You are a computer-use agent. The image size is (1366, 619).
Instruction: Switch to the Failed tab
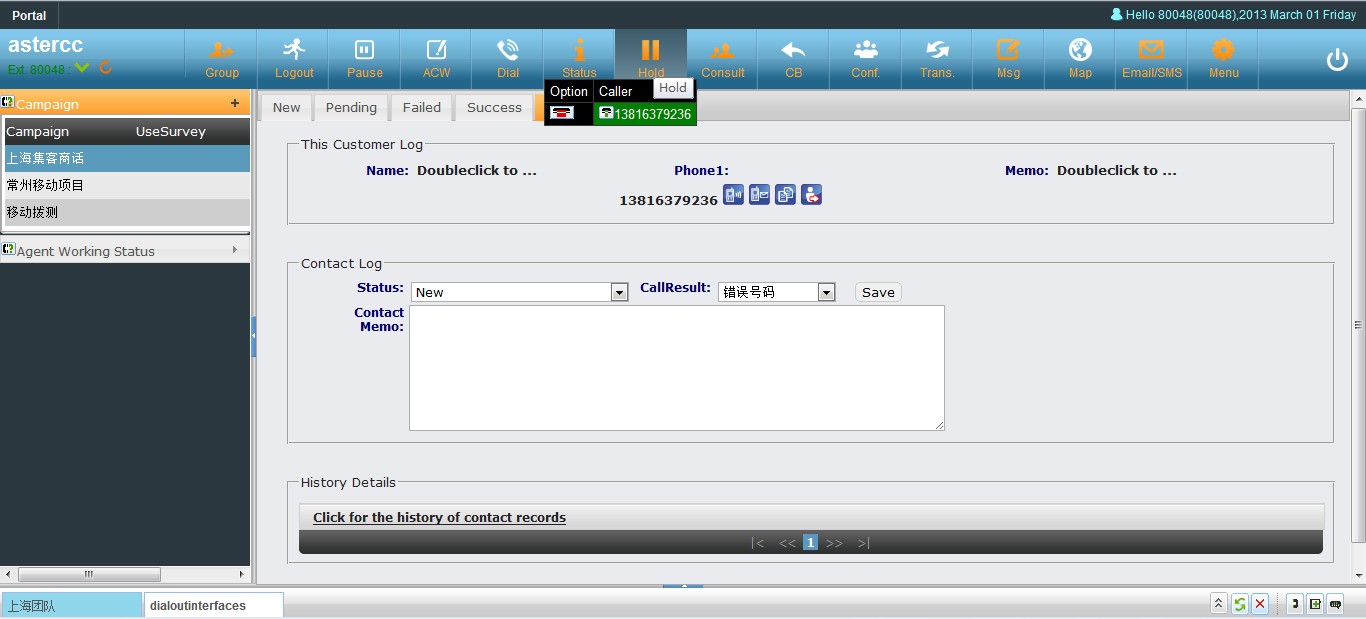tap(421, 108)
